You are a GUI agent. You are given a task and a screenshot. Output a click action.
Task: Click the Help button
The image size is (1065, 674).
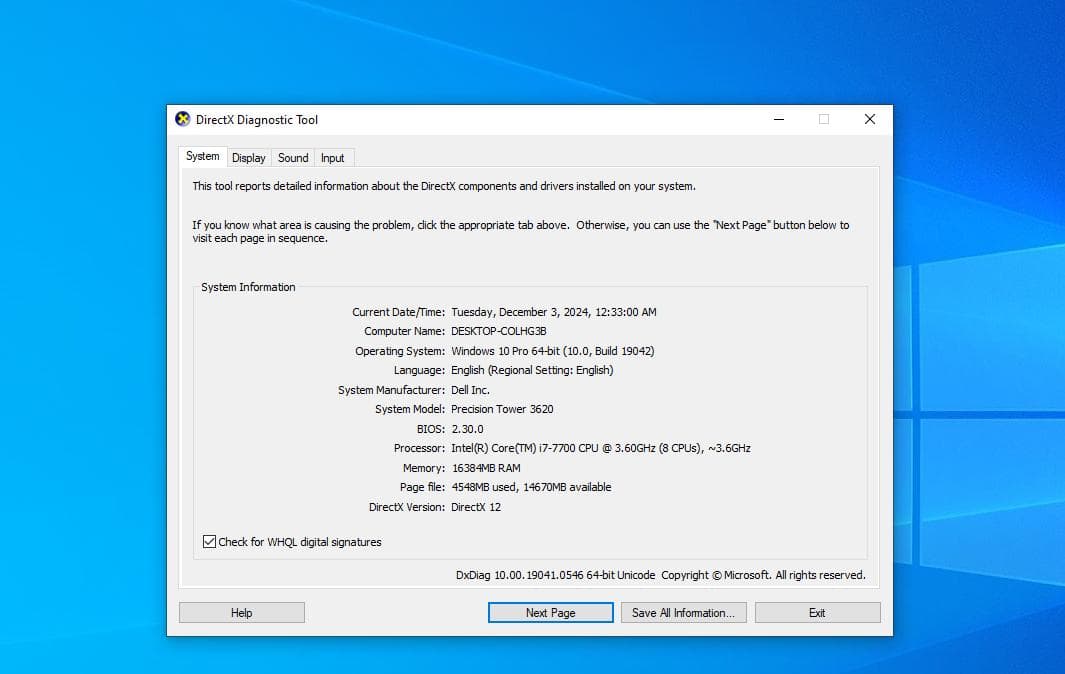pyautogui.click(x=241, y=612)
